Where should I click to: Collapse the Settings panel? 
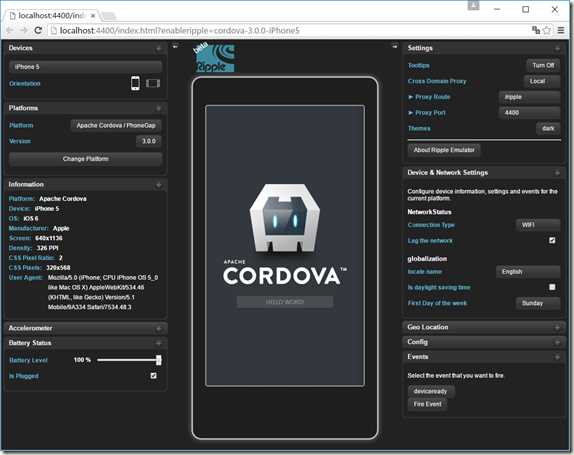557,48
